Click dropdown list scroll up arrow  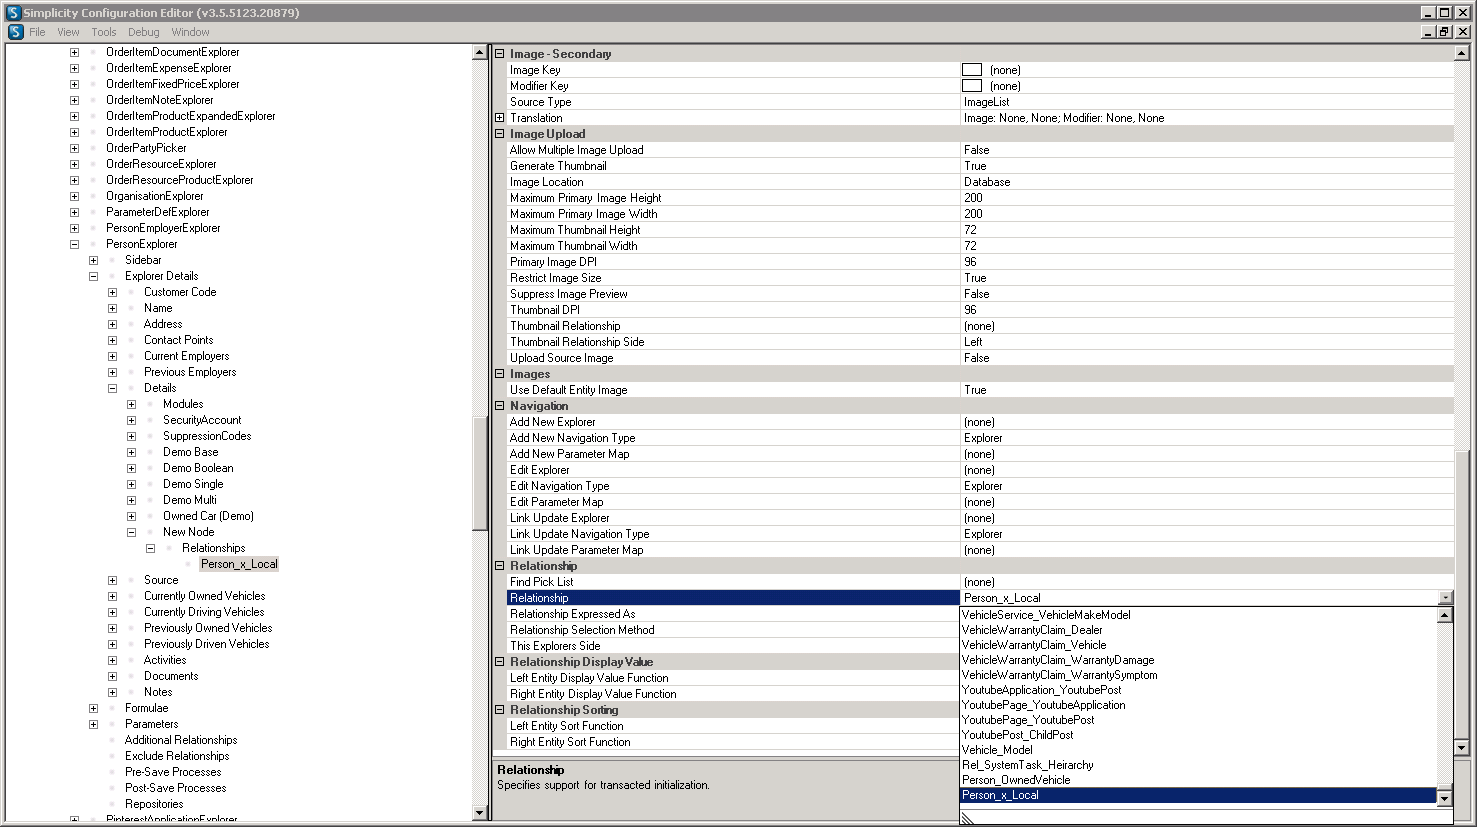coord(1445,615)
